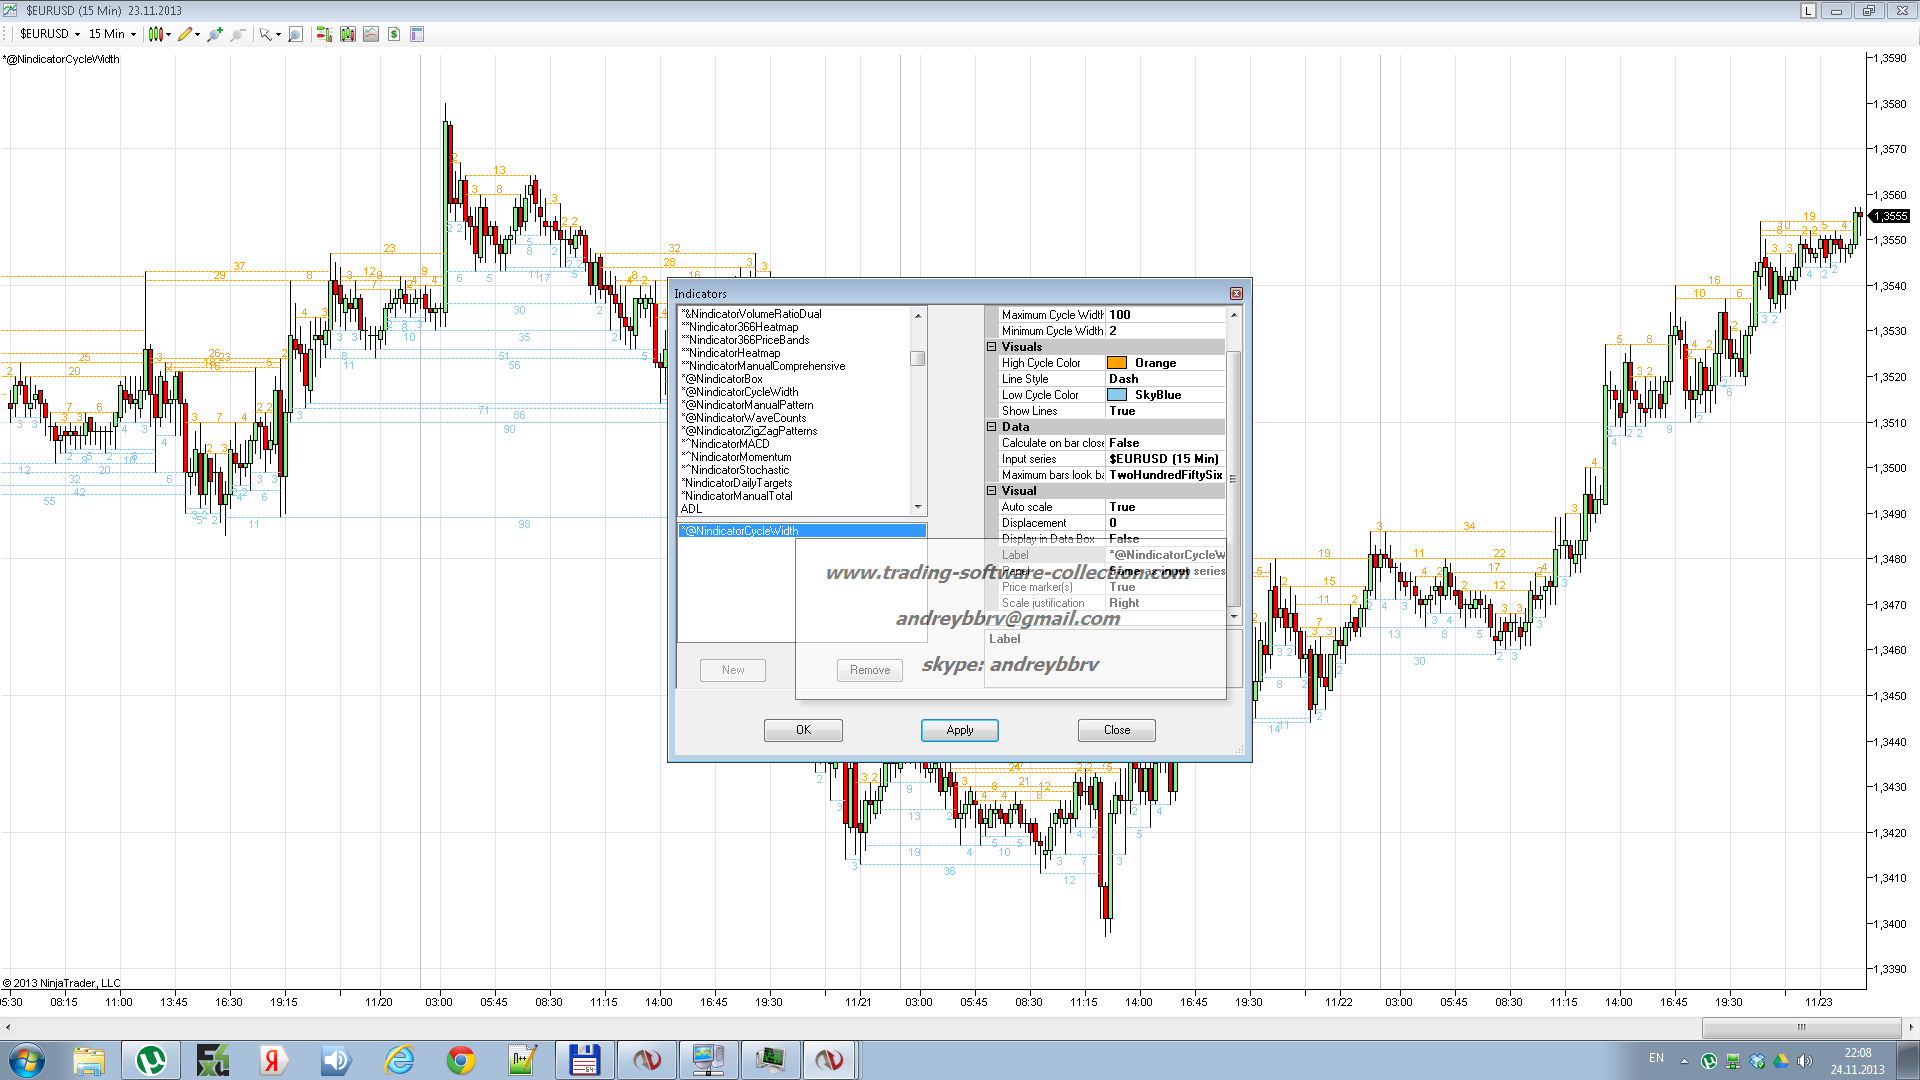
Task: Open the strategies dollar-sign icon
Action: click(x=394, y=34)
